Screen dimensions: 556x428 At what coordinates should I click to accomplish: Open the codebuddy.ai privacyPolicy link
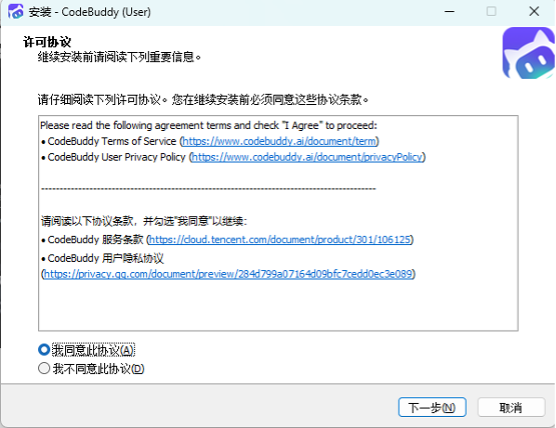tap(307, 157)
